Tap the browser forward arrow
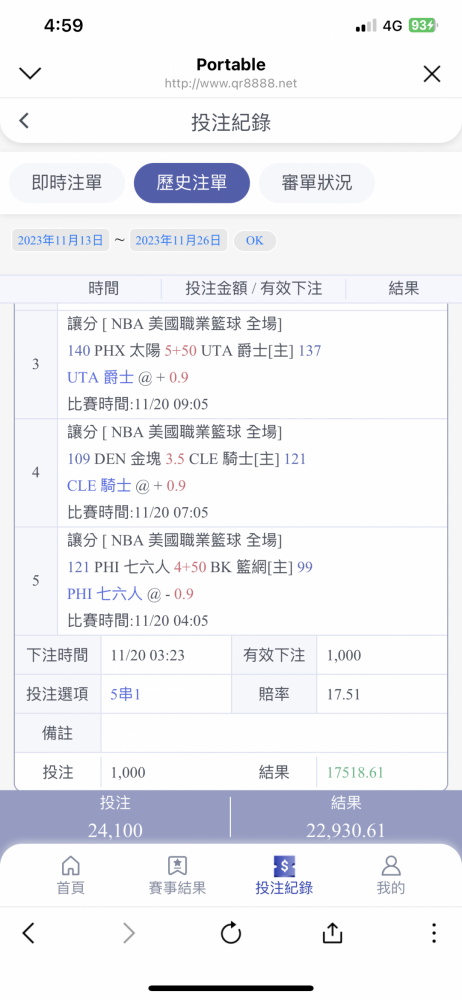The width and height of the screenshot is (462, 1000). (x=129, y=934)
